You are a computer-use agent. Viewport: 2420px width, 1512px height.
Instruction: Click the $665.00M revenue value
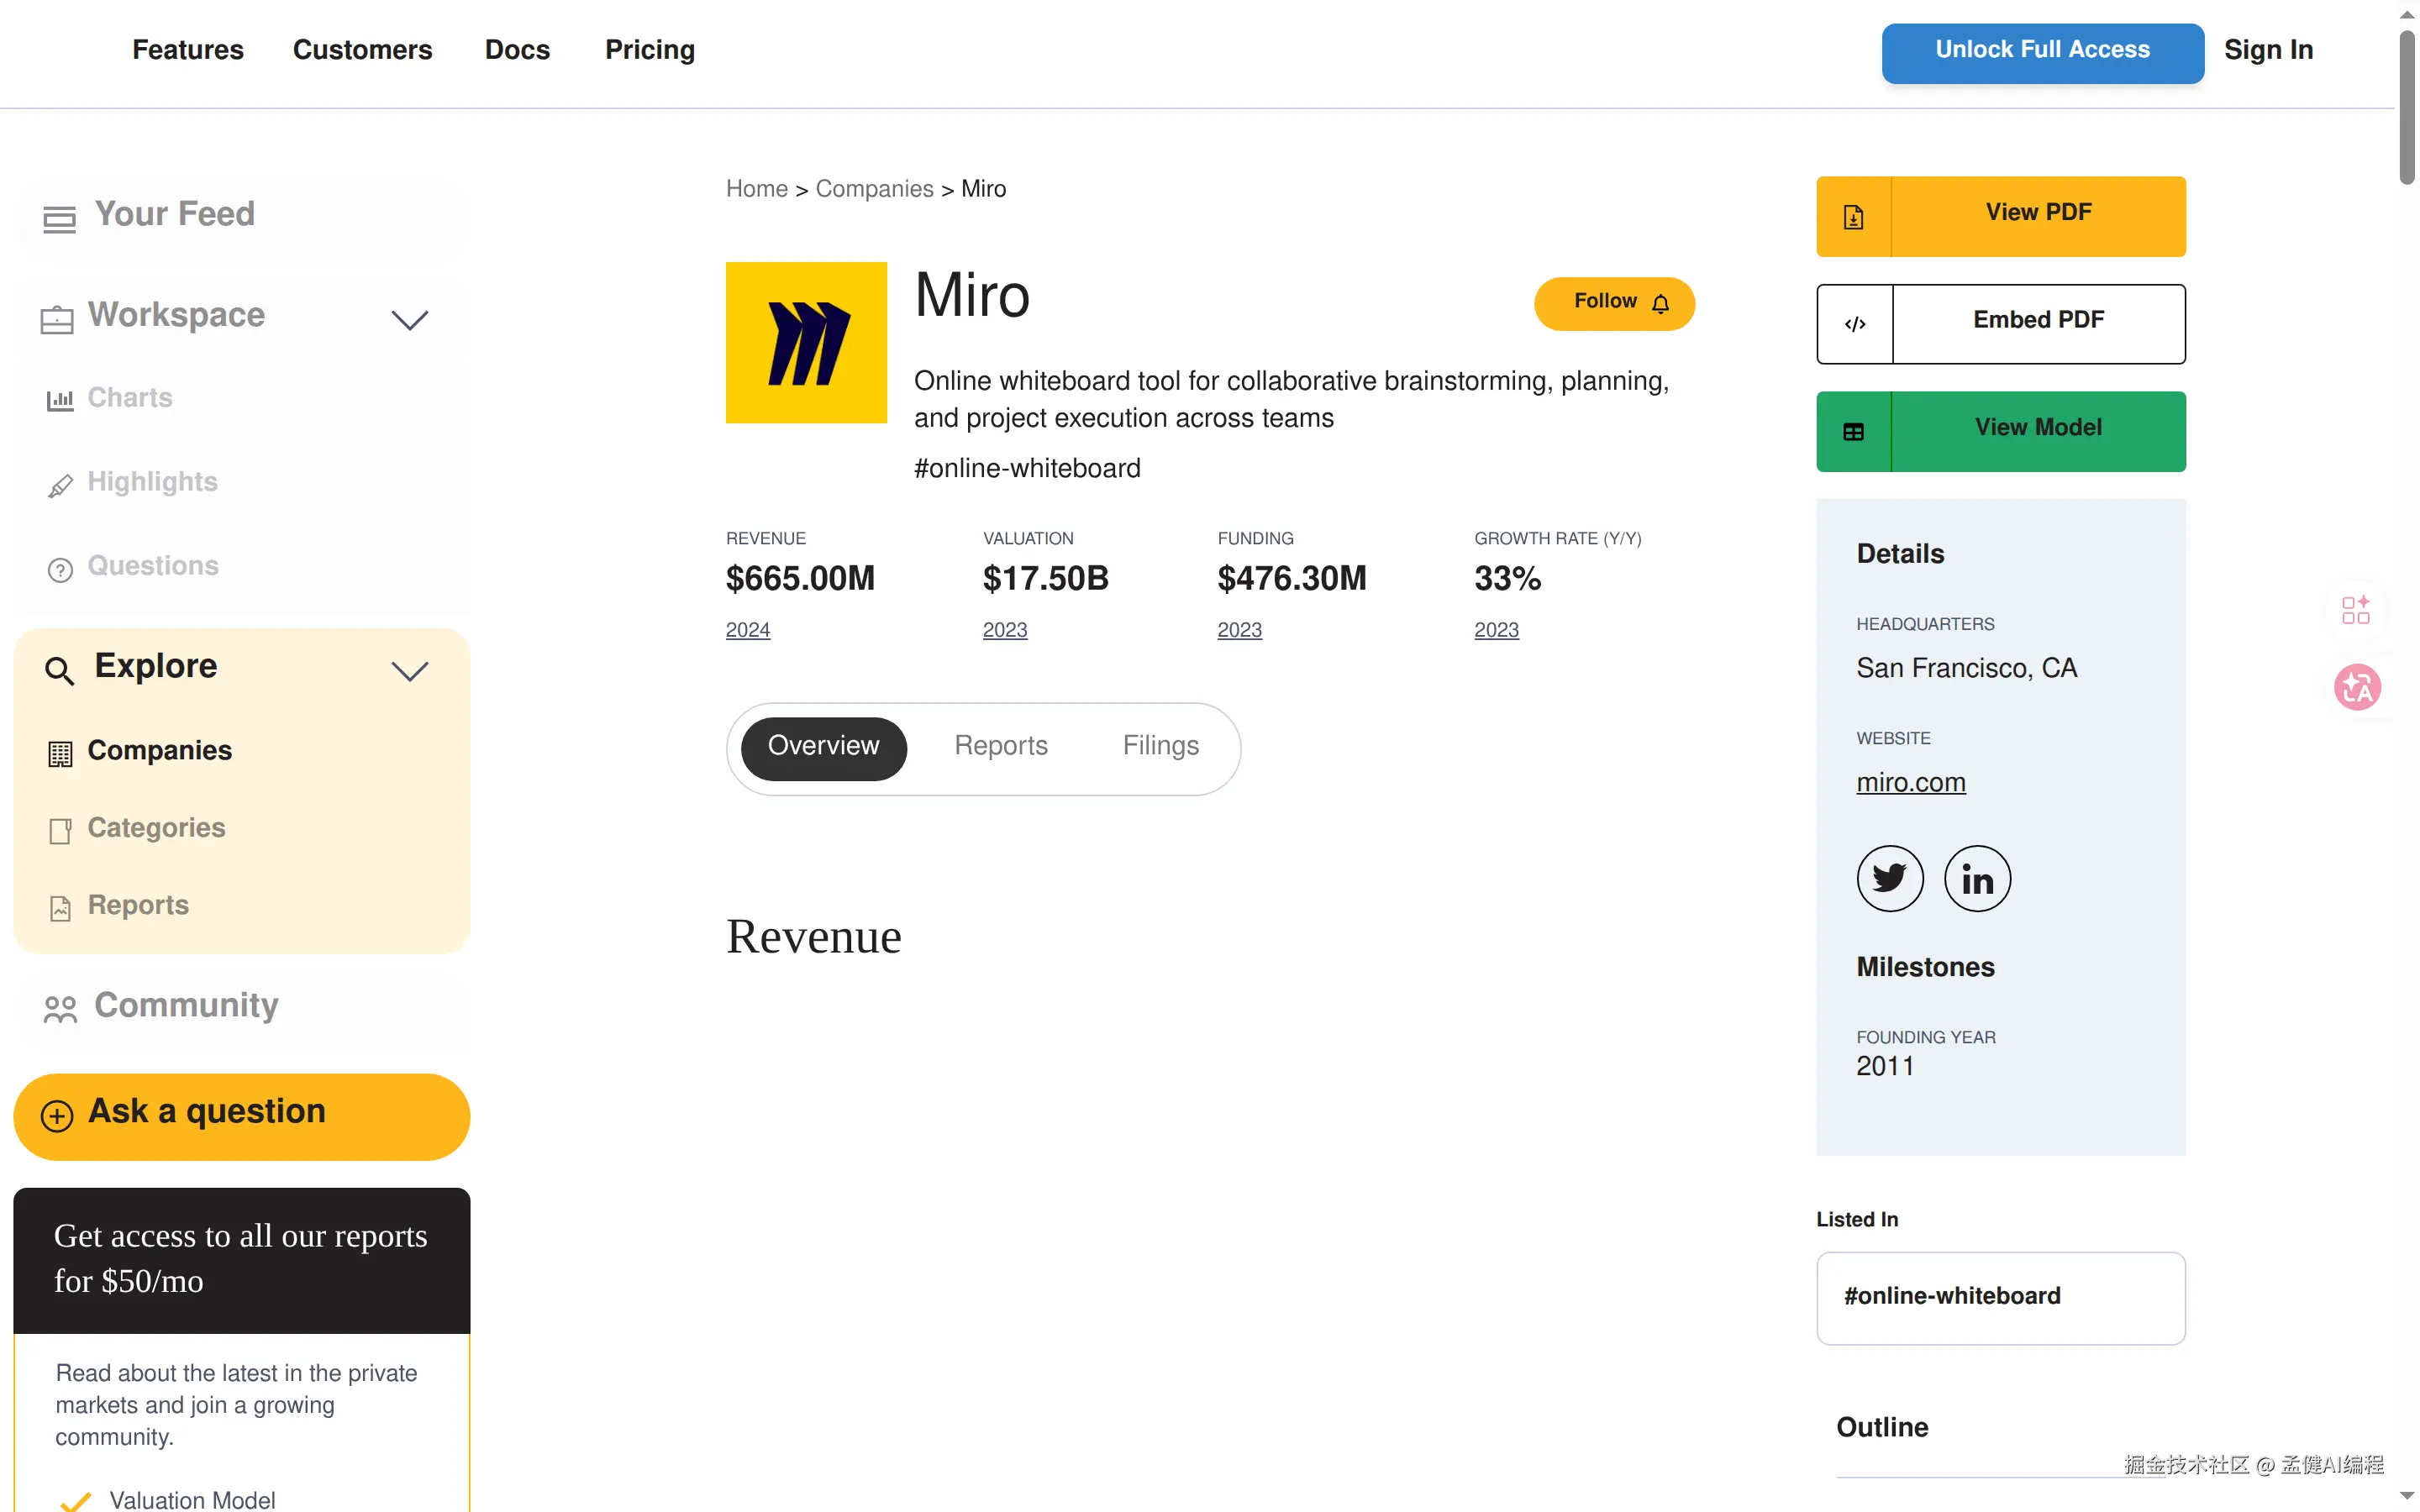click(800, 579)
